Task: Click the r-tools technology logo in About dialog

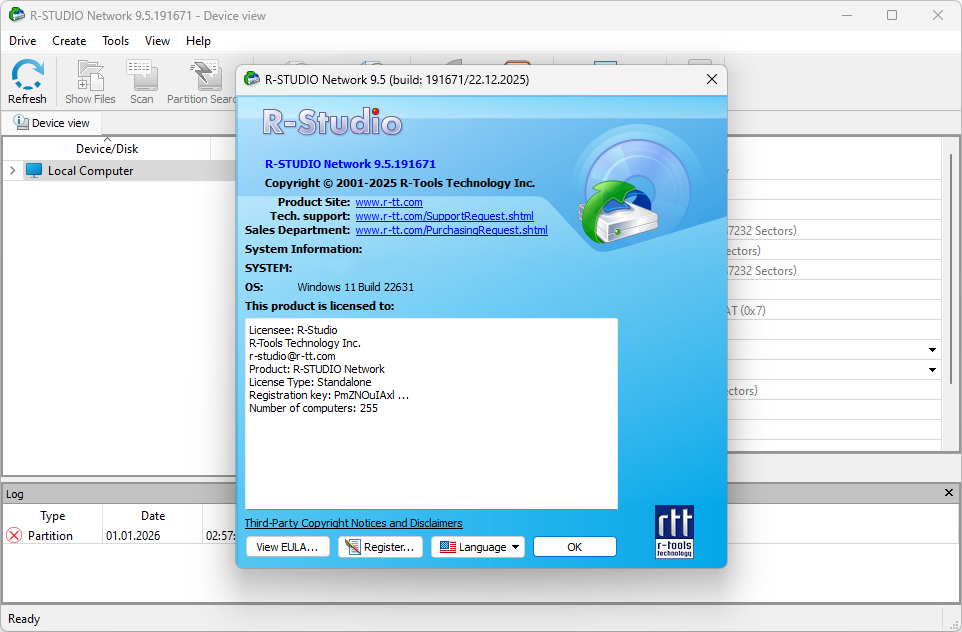Action: [674, 531]
